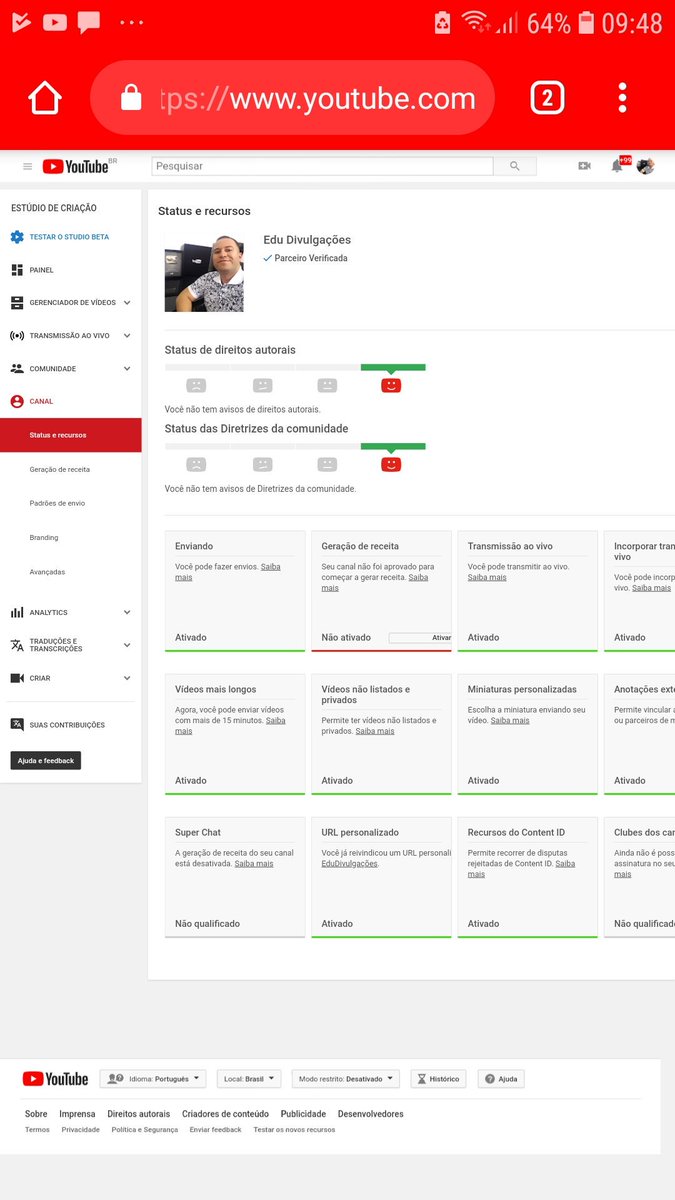Click the Ajuda footer button
Image resolution: width=675 pixels, height=1200 pixels.
[501, 1079]
